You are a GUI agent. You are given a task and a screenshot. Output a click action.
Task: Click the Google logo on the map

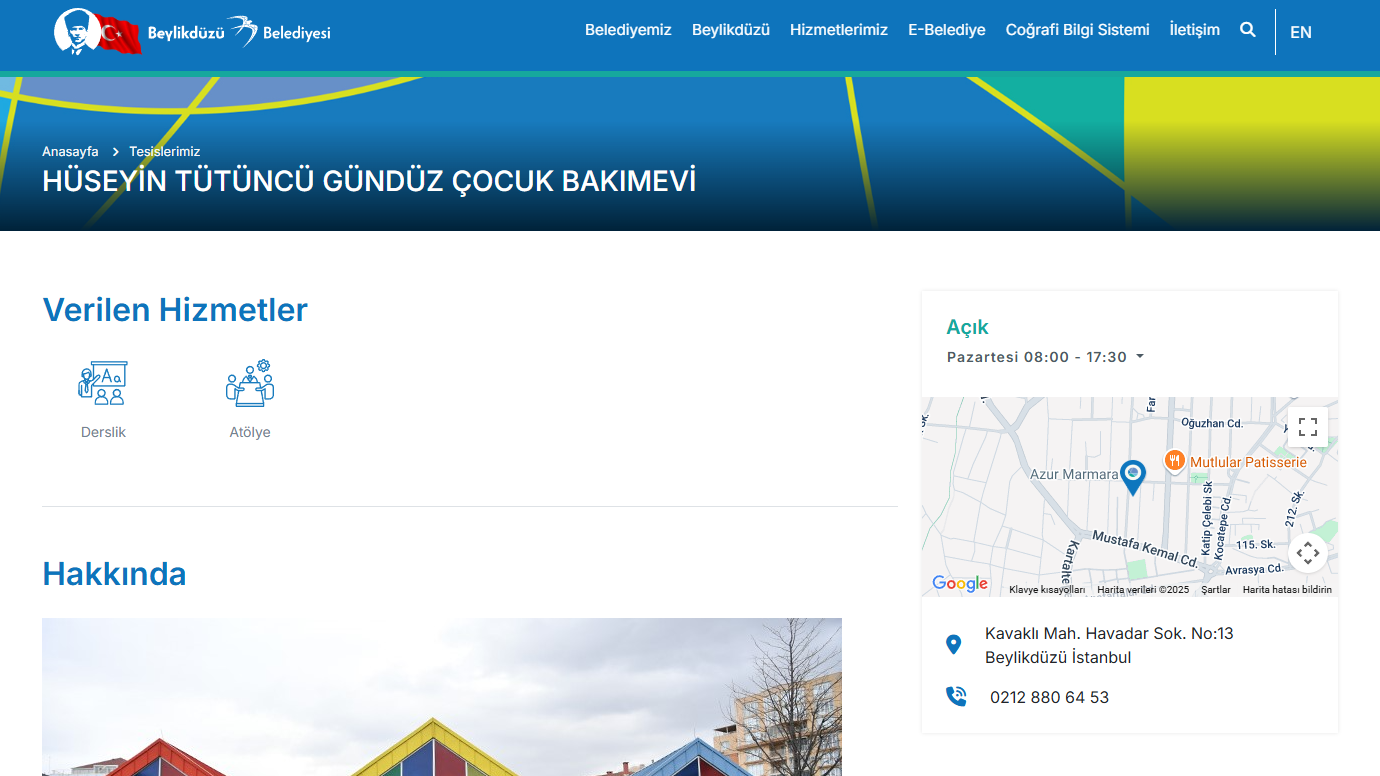959,584
